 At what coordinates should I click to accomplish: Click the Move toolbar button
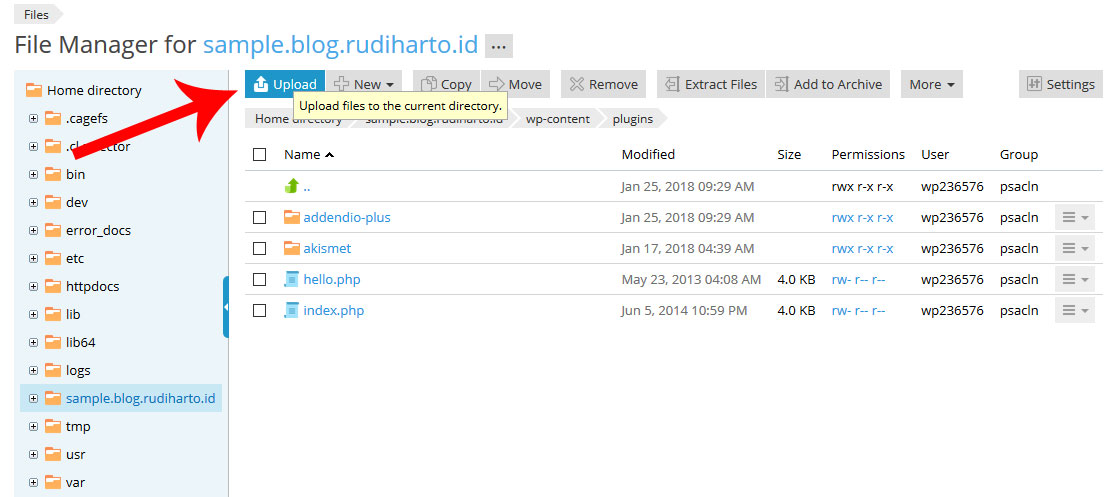[516, 84]
